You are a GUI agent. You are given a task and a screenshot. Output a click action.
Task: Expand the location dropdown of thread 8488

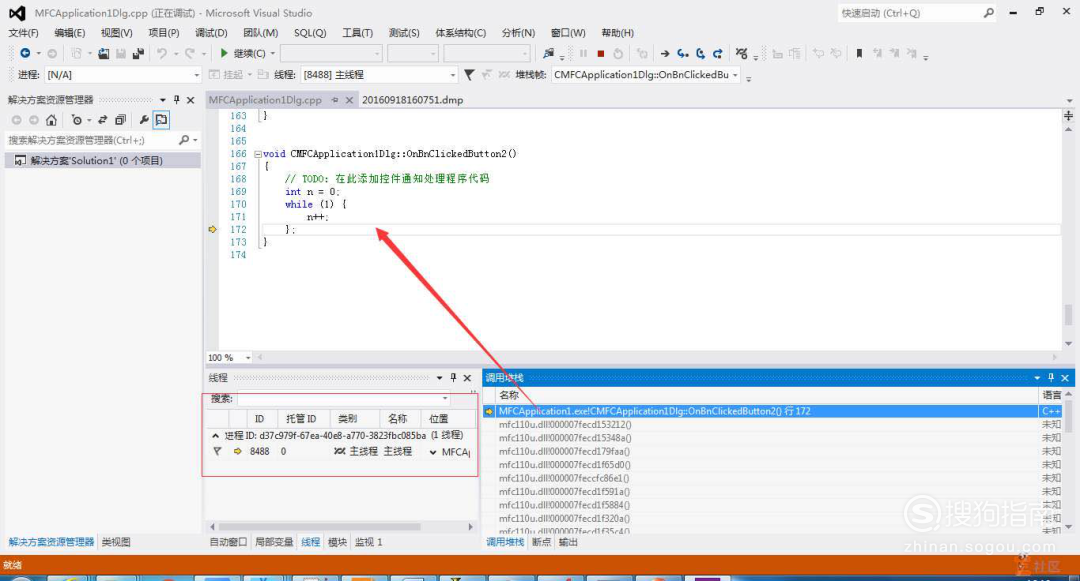tap(433, 452)
